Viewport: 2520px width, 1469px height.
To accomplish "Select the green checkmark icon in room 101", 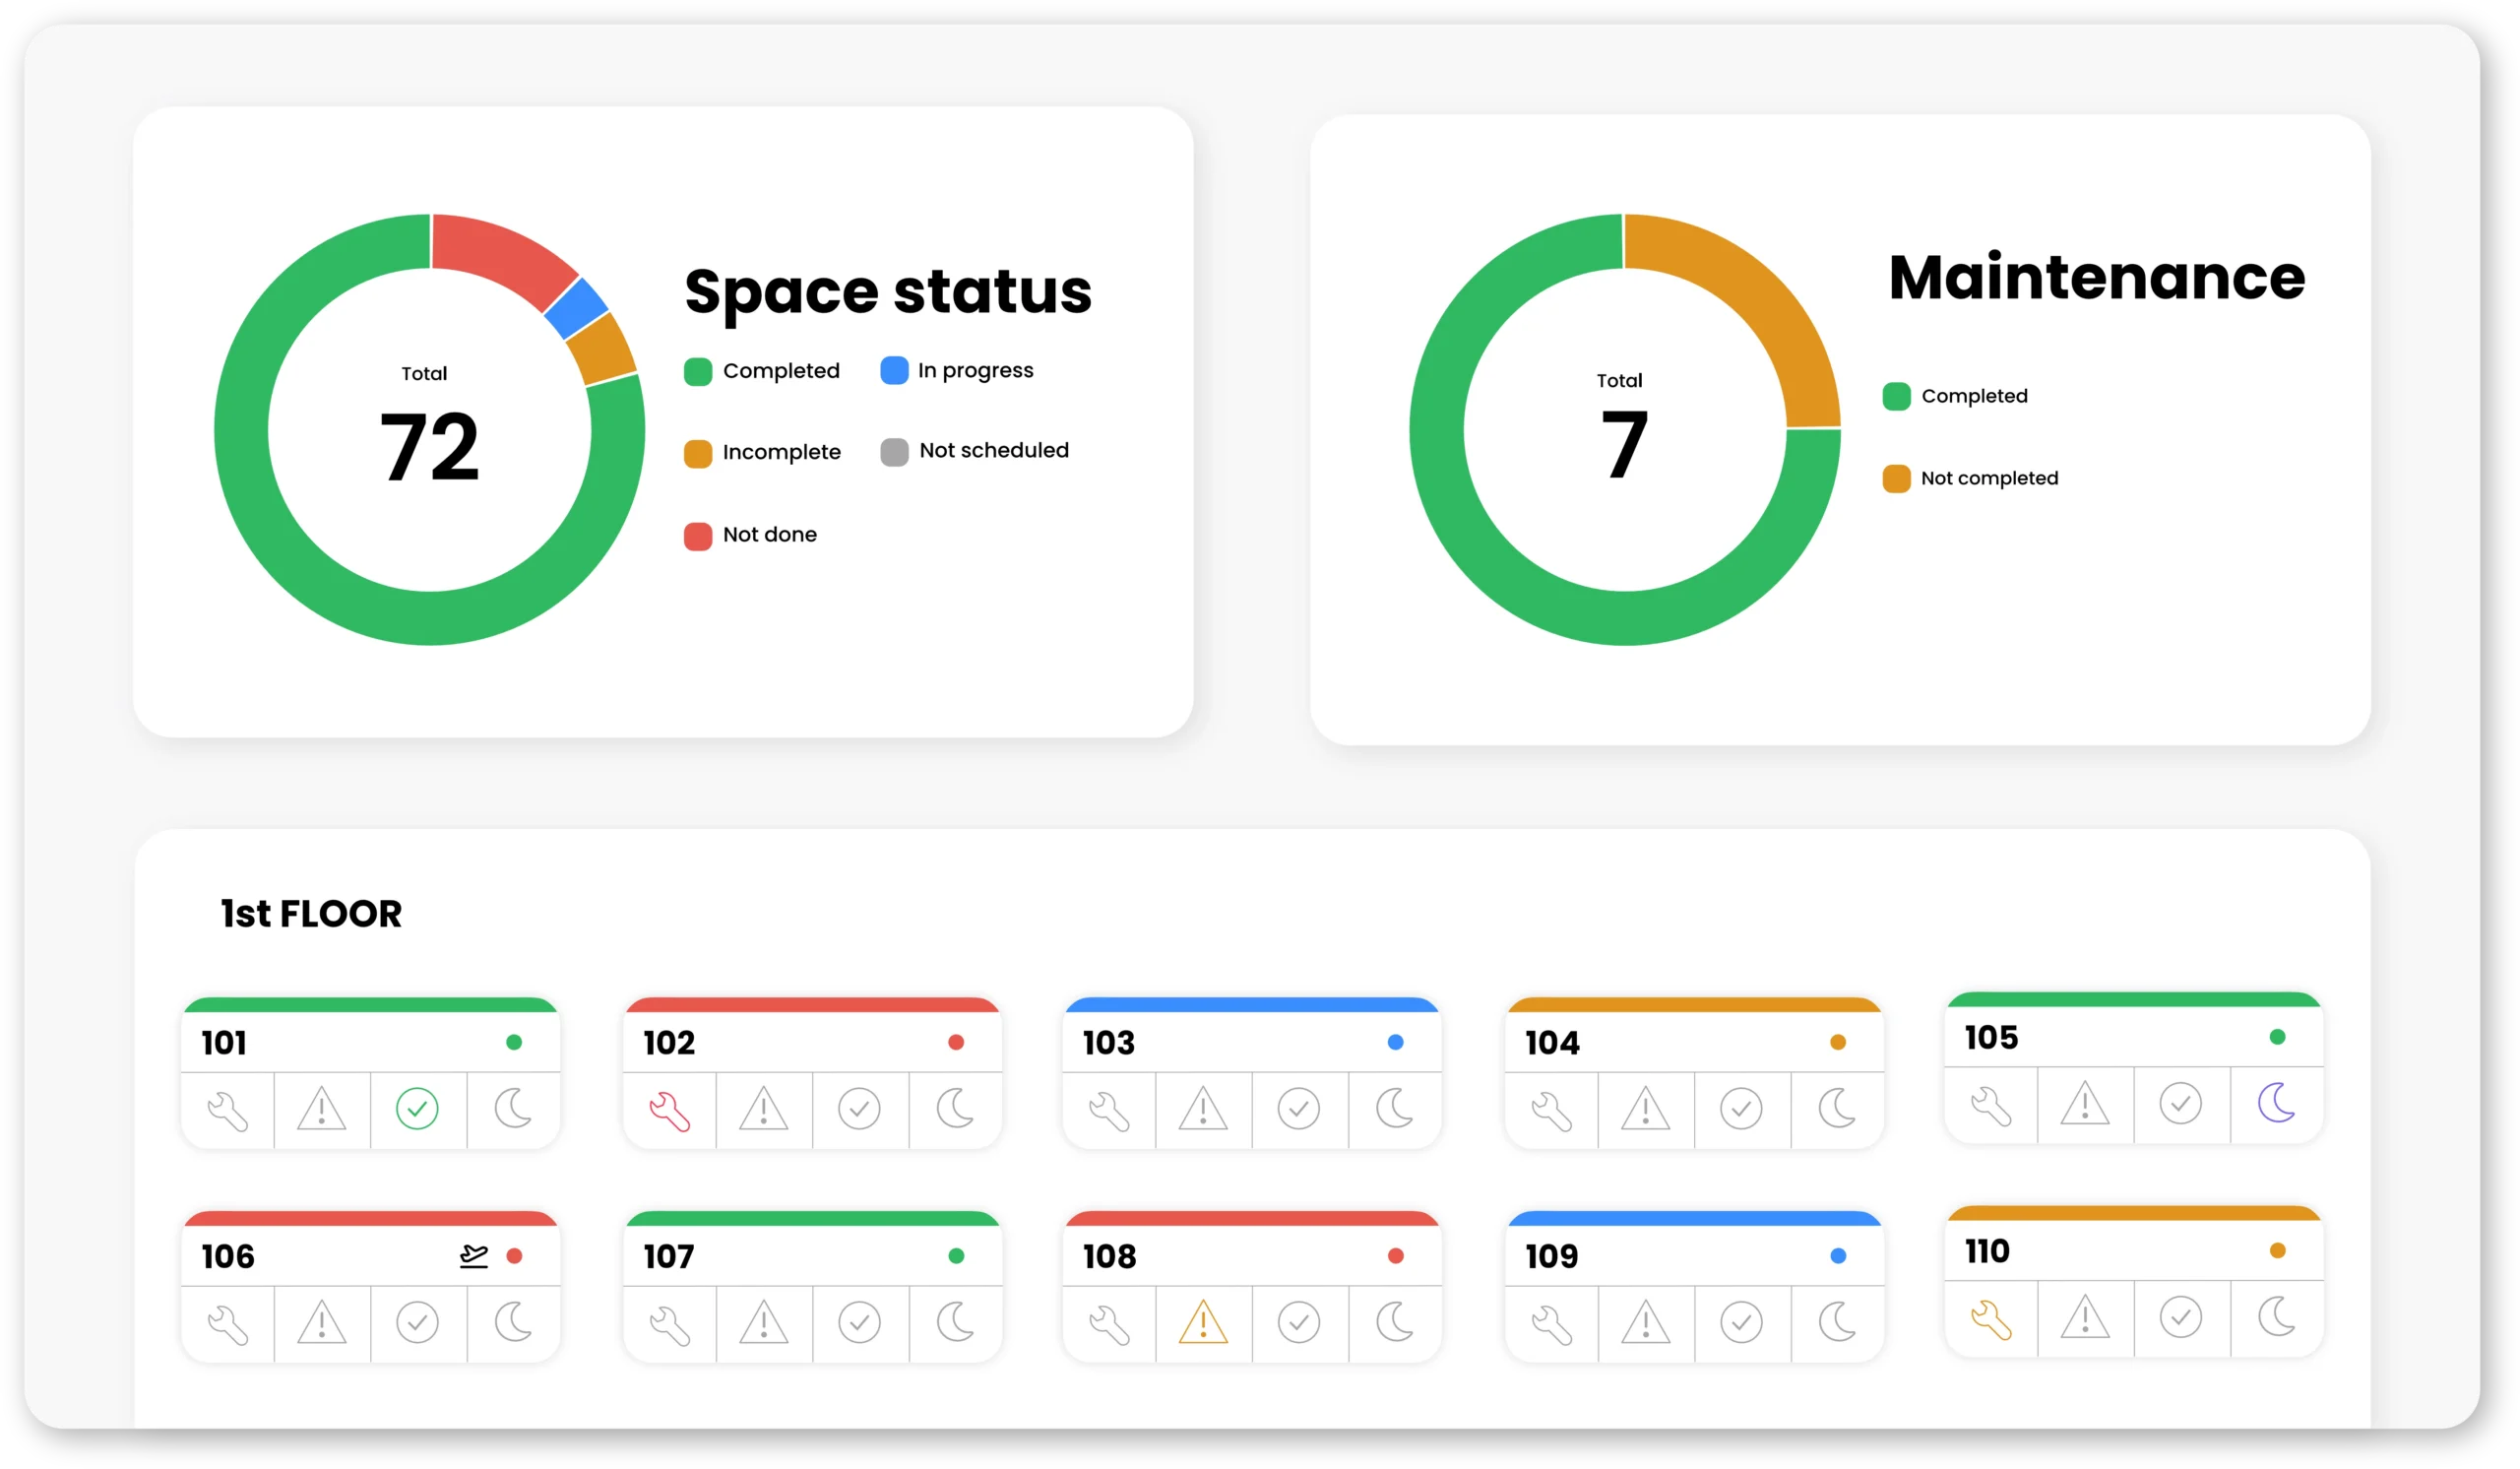I will [x=417, y=1108].
